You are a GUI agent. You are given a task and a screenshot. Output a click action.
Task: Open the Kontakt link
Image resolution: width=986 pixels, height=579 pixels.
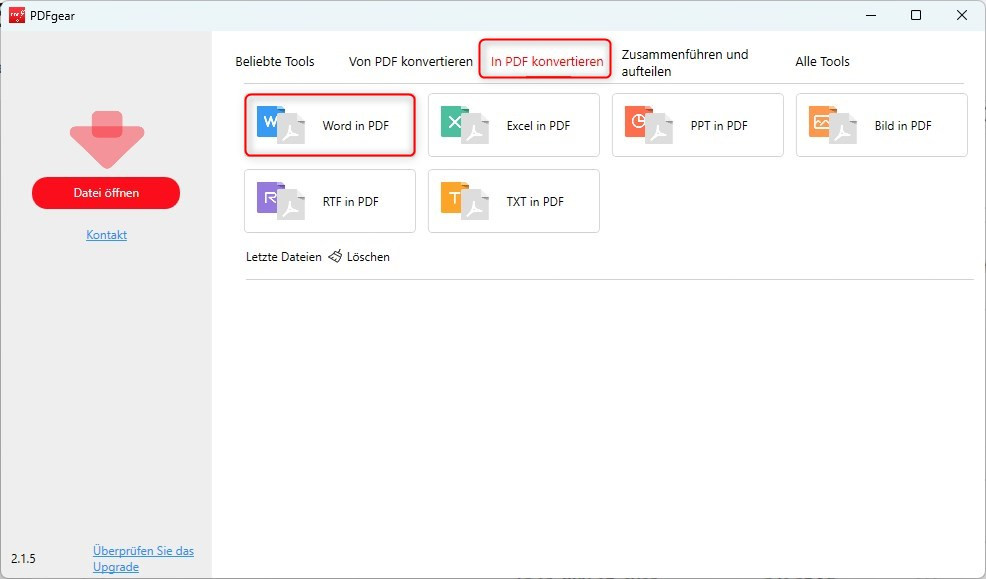(x=106, y=234)
